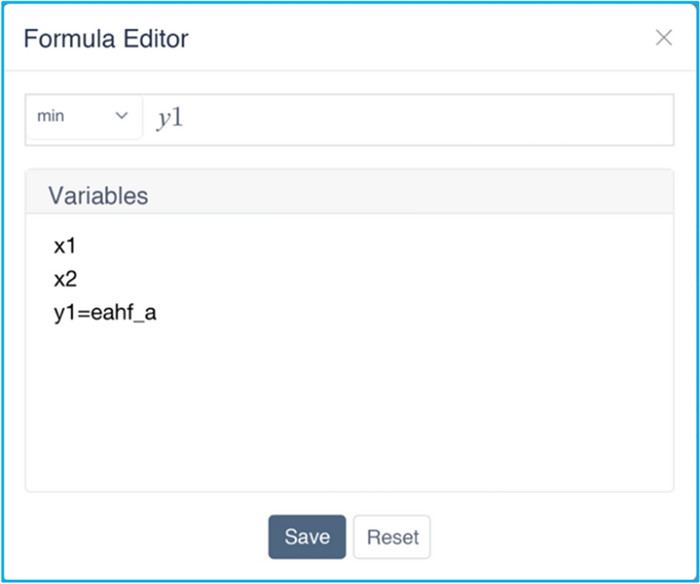Click the chevron arrow beside min
700x584 pixels.
(x=122, y=116)
